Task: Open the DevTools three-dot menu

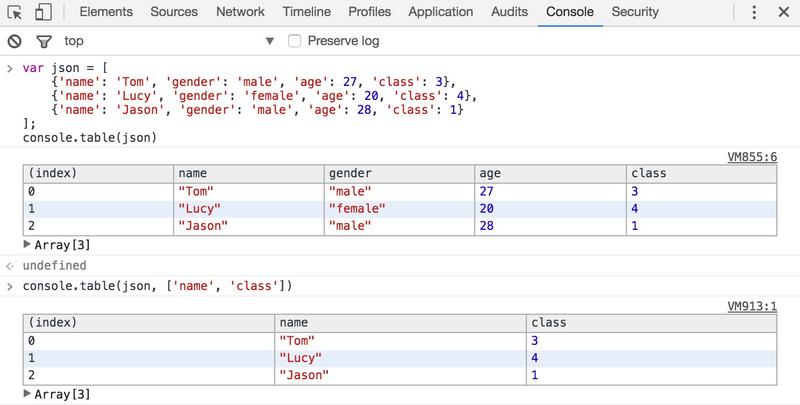Action: tap(754, 12)
